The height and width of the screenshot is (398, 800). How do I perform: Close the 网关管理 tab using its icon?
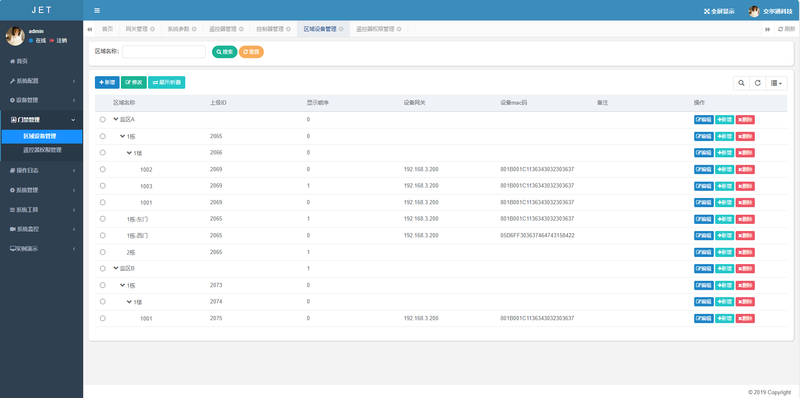(152, 29)
